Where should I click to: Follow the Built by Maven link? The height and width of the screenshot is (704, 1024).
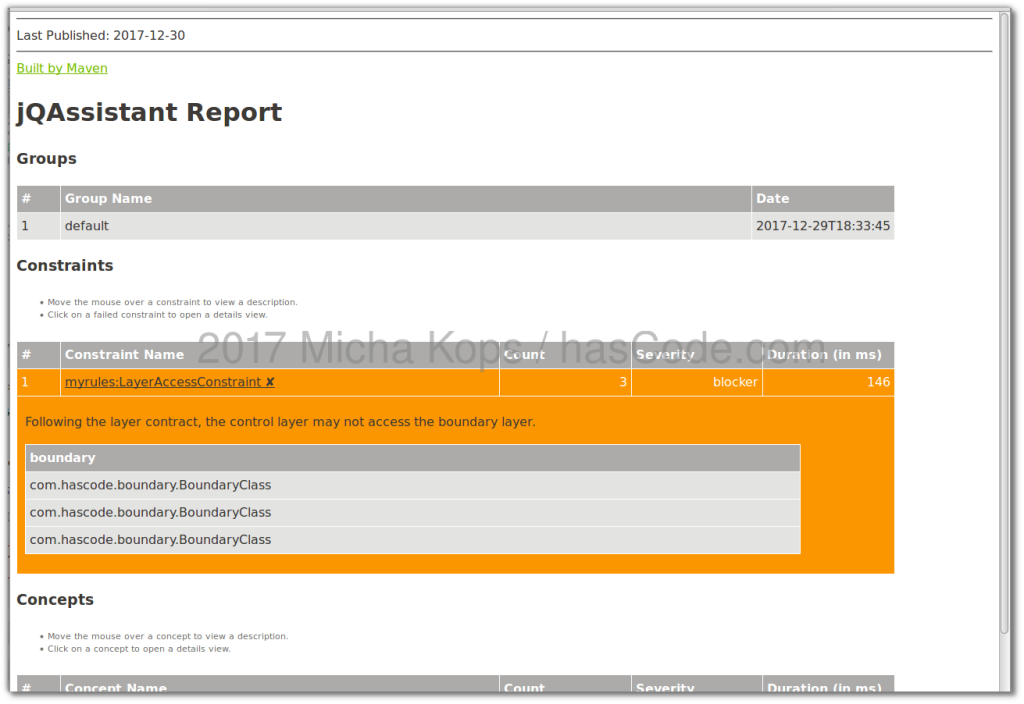[x=61, y=68]
